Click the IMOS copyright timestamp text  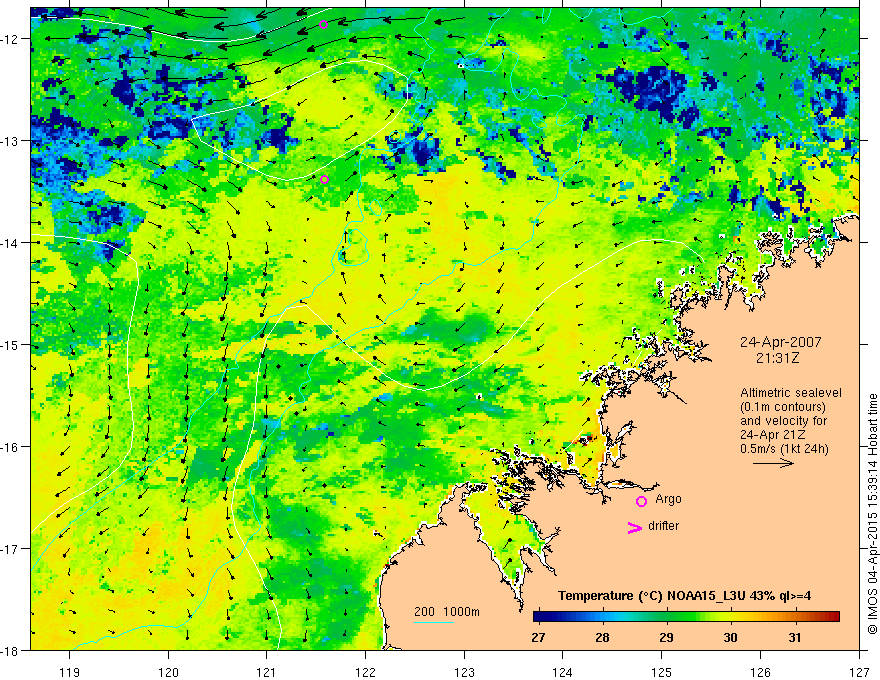pos(872,514)
